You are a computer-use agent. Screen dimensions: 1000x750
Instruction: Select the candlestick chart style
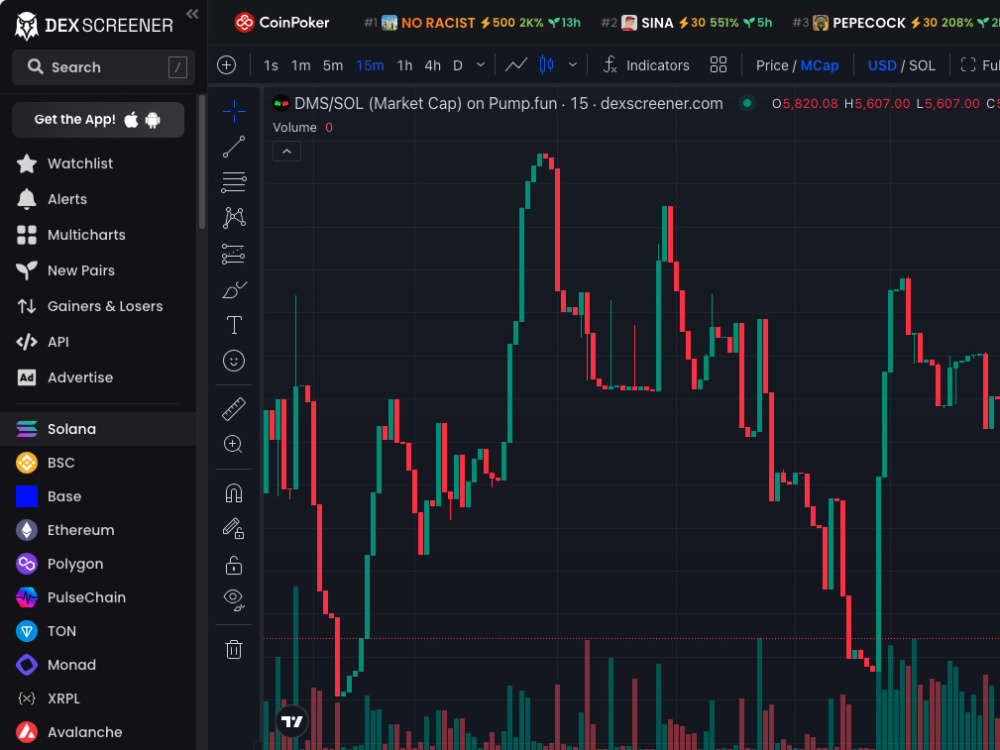[547, 65]
